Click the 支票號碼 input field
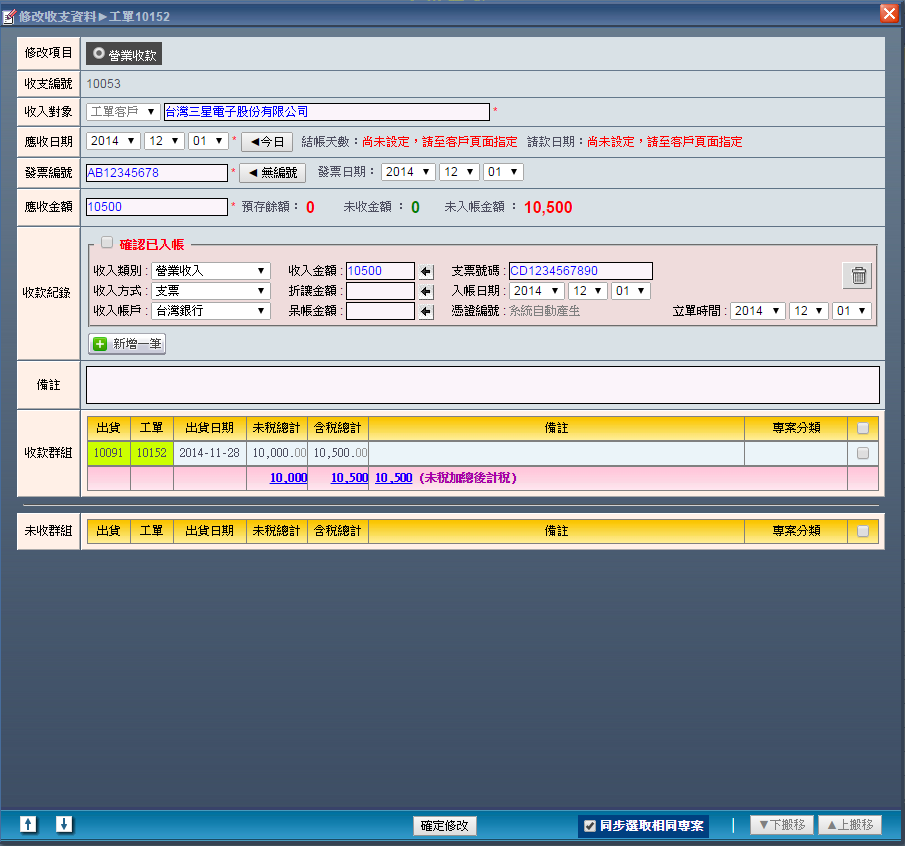This screenshot has height=846, width=905. [x=580, y=271]
